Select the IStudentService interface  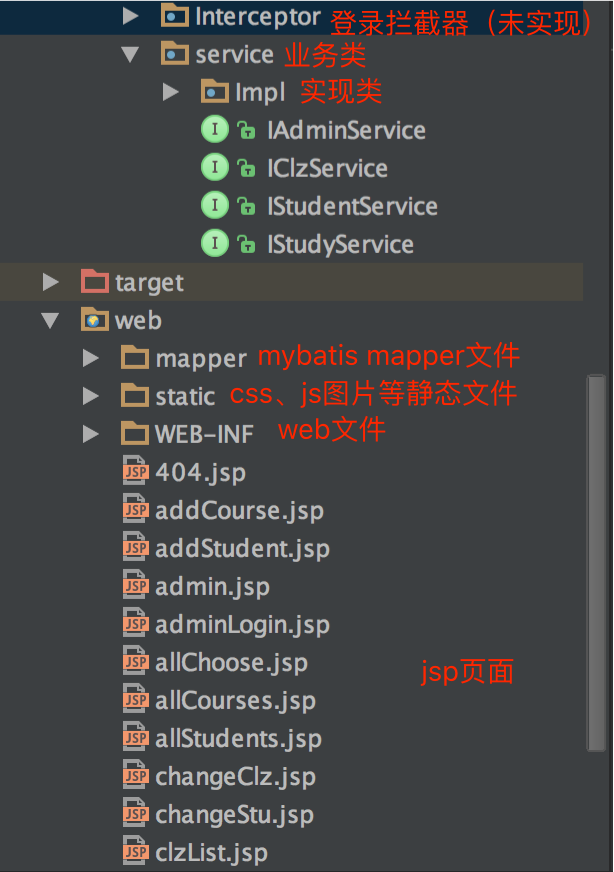coord(352,206)
